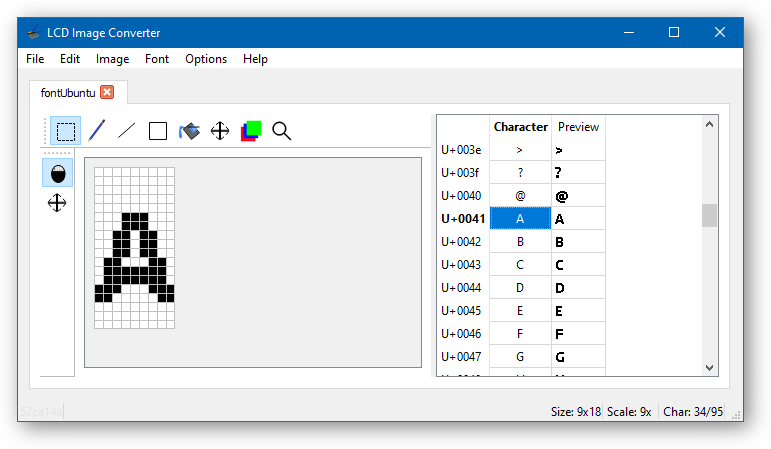Select the U+0045 row header

[x=463, y=311]
